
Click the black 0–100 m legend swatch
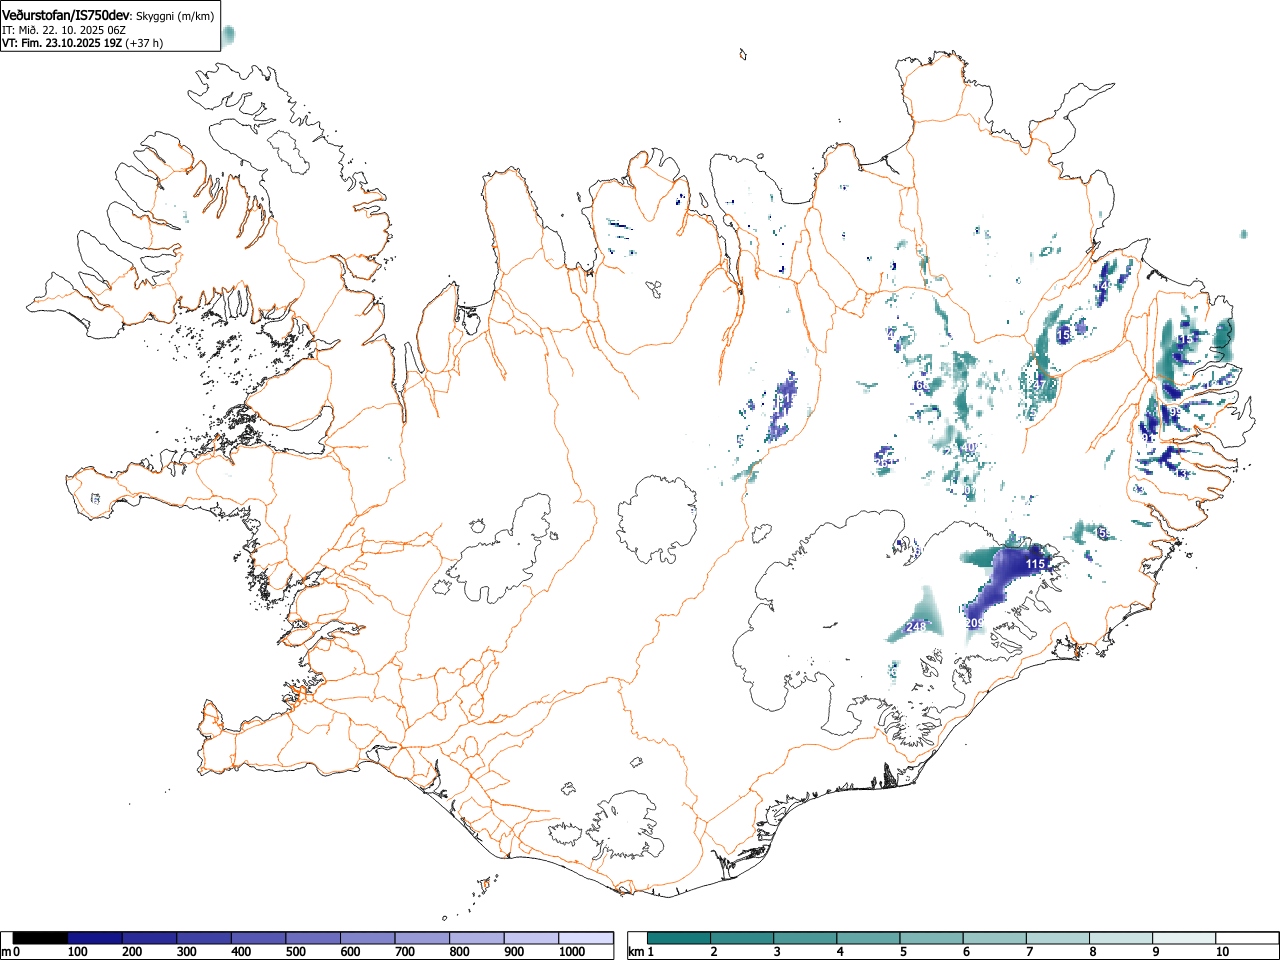click(41, 938)
